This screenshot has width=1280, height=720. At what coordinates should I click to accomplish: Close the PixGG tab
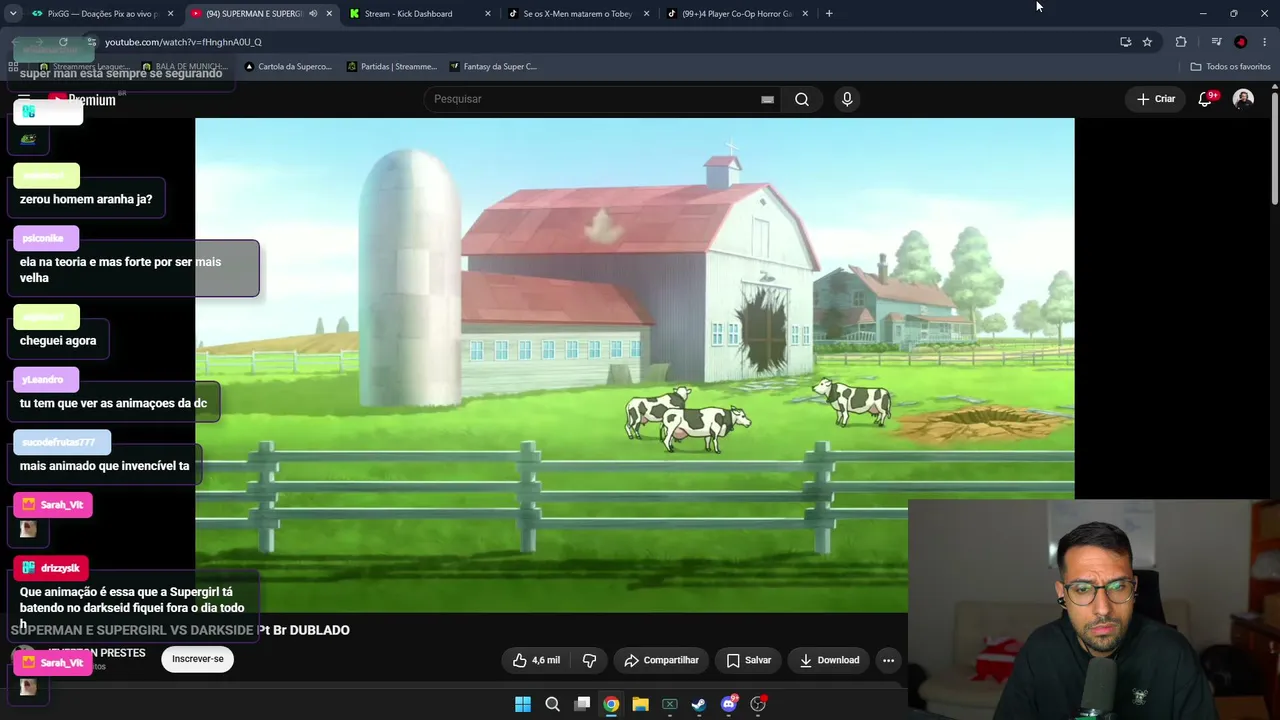pos(170,14)
